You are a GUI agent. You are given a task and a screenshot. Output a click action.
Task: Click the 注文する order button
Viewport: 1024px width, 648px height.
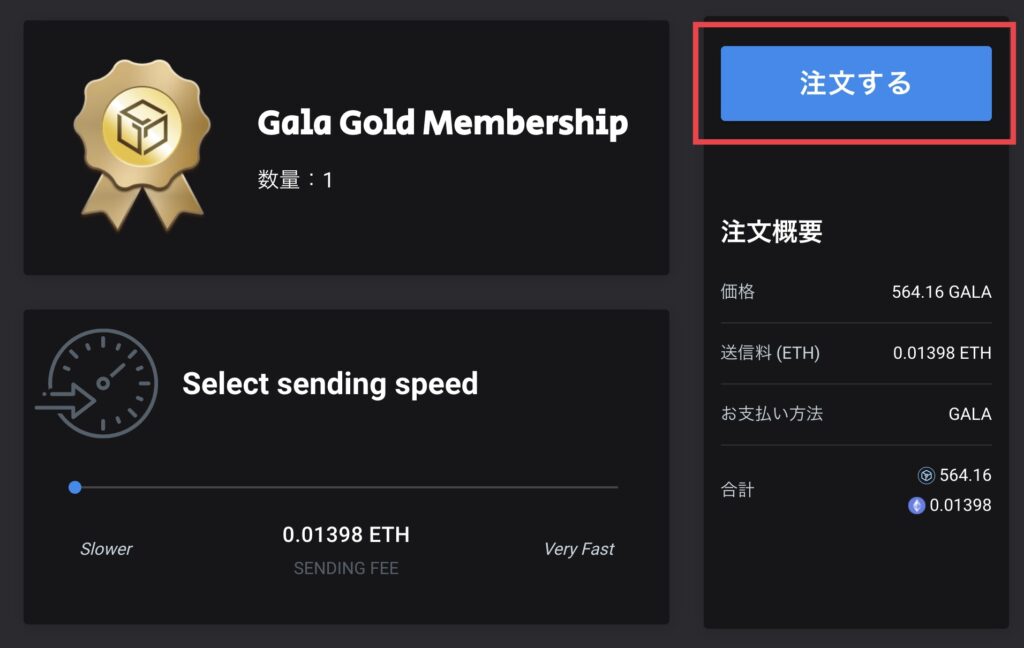856,84
